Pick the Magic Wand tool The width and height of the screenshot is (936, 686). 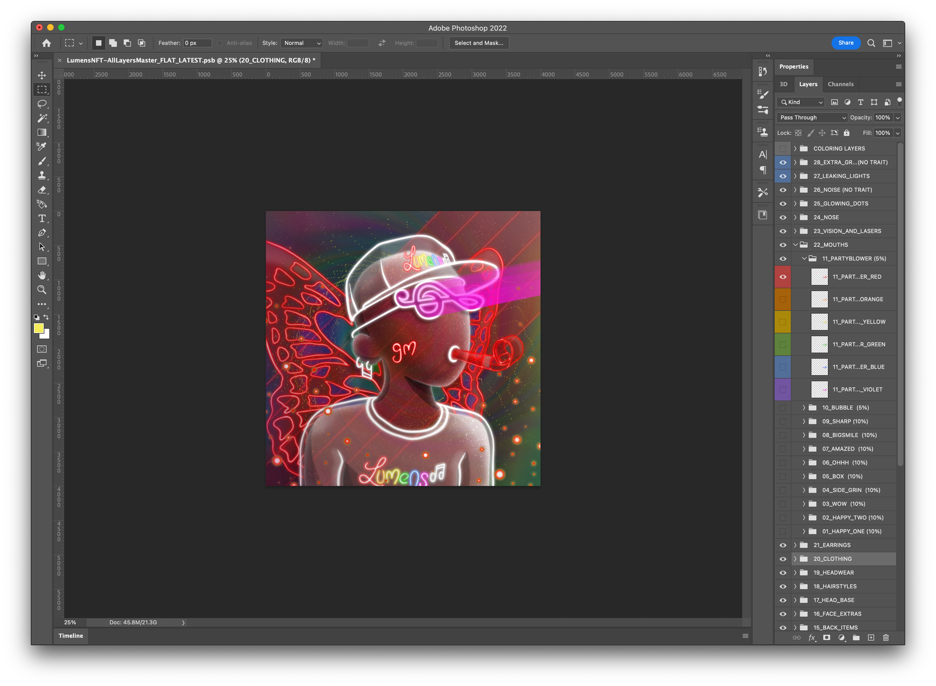coord(42,118)
